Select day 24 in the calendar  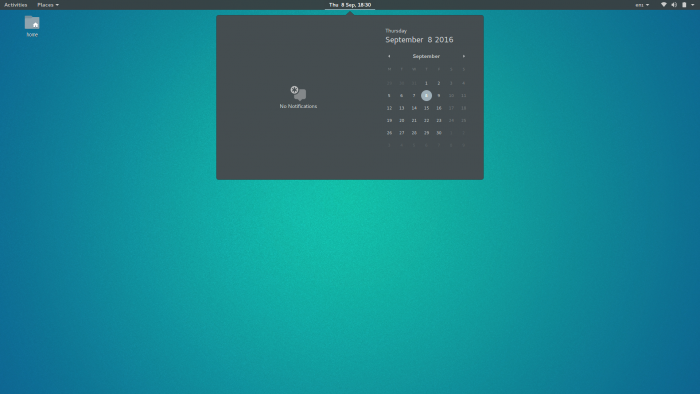[451, 120]
